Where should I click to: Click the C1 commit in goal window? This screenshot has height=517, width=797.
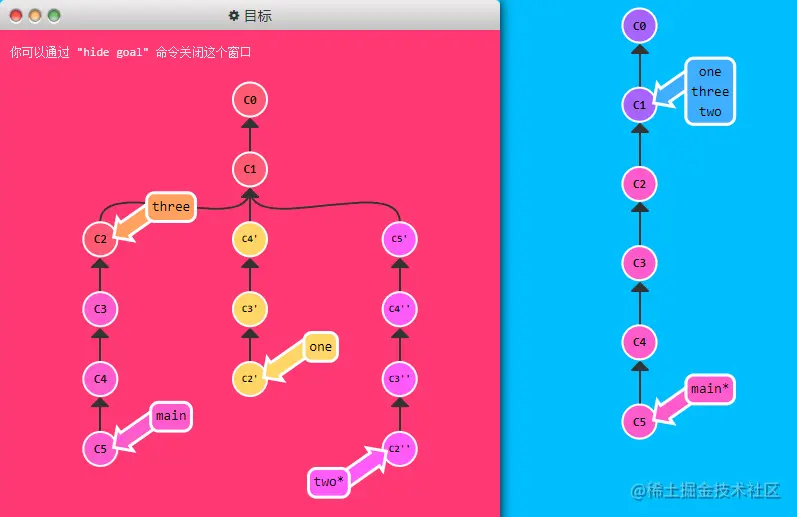click(250, 169)
